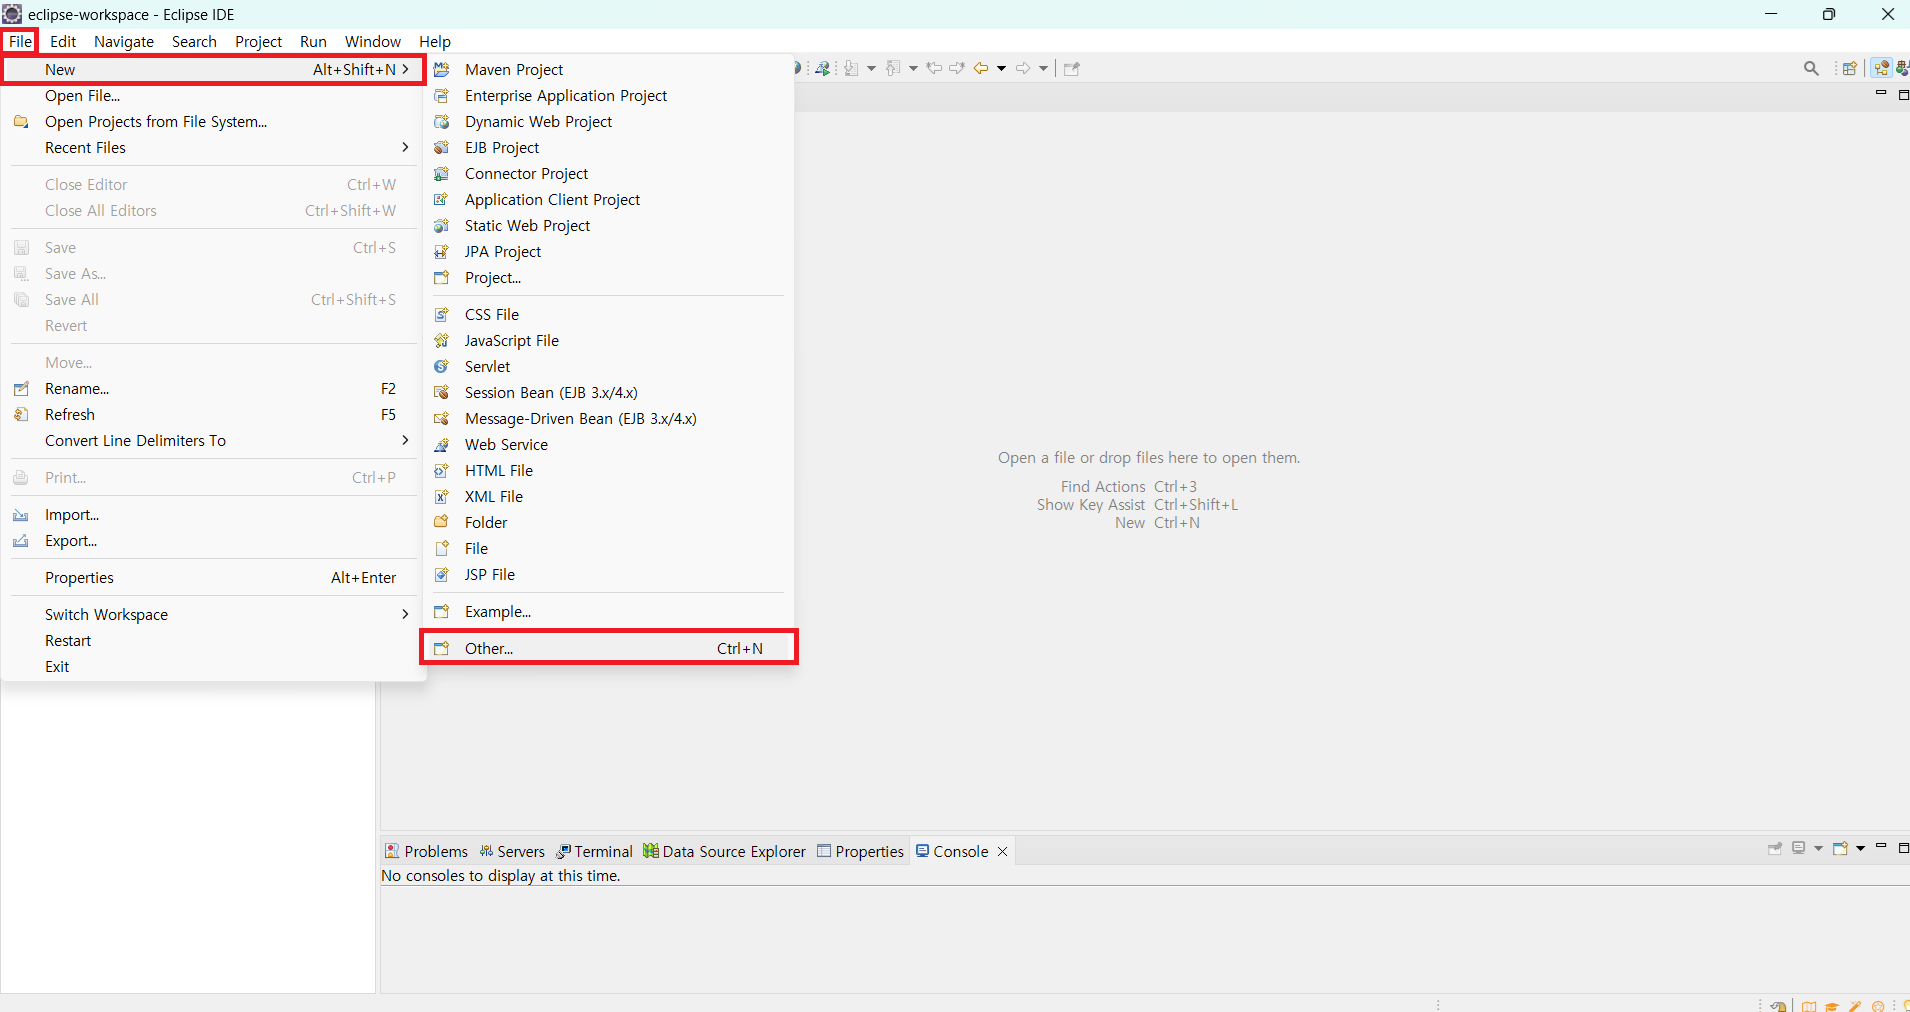The width and height of the screenshot is (1910, 1012).
Task: Click Other... (Ctrl+N) in the submenu
Action: (609, 648)
